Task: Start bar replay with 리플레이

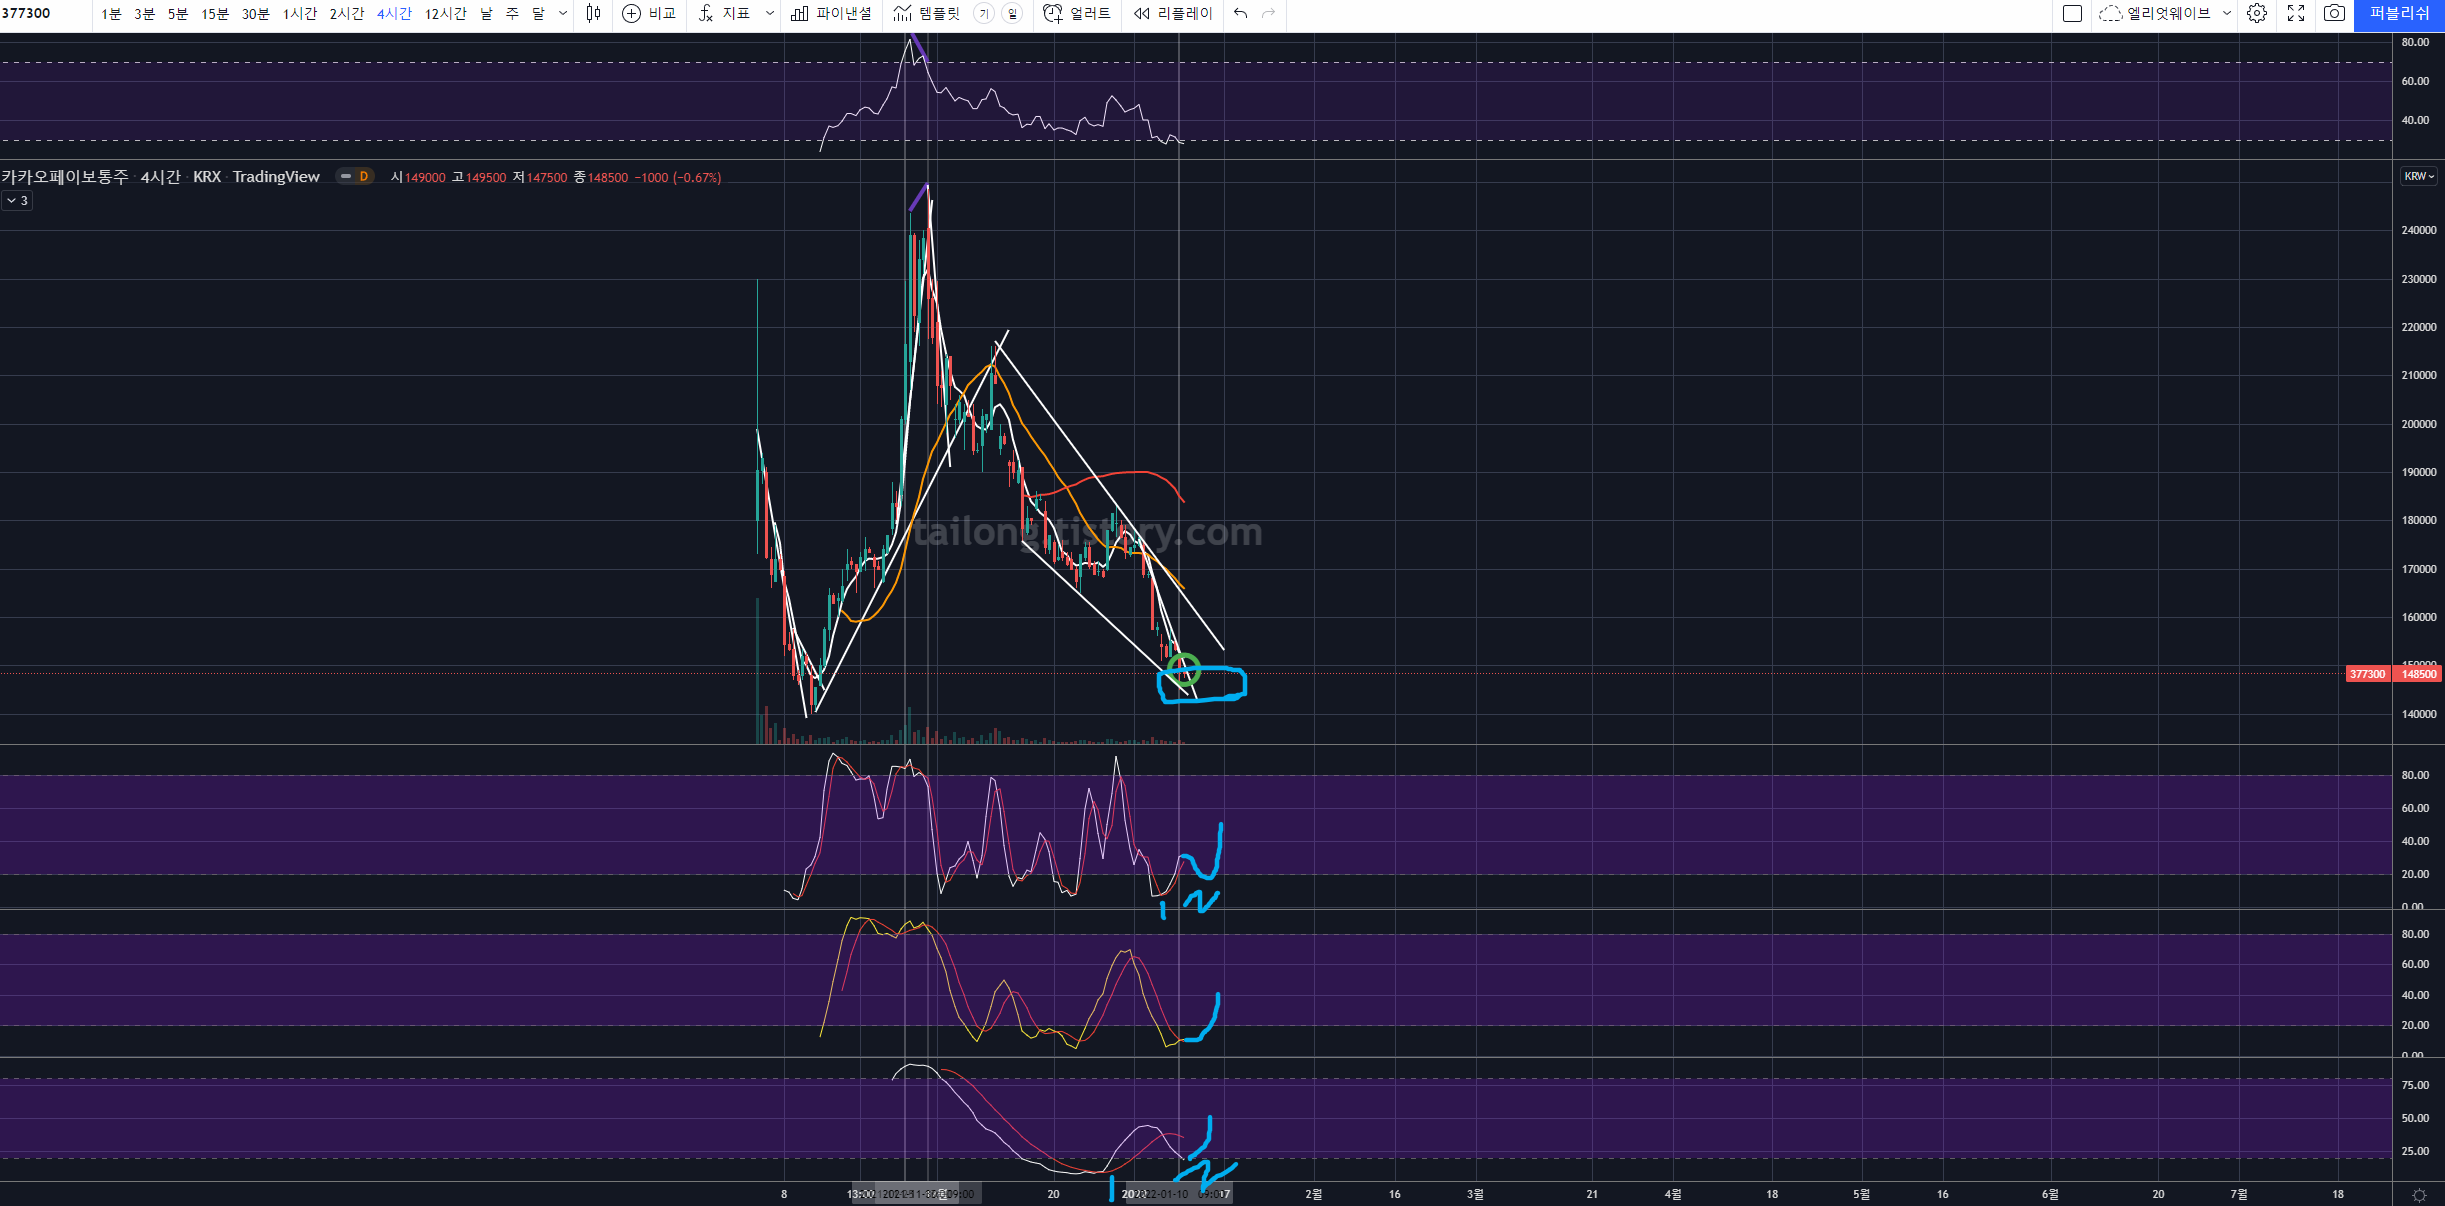Action: (1172, 13)
